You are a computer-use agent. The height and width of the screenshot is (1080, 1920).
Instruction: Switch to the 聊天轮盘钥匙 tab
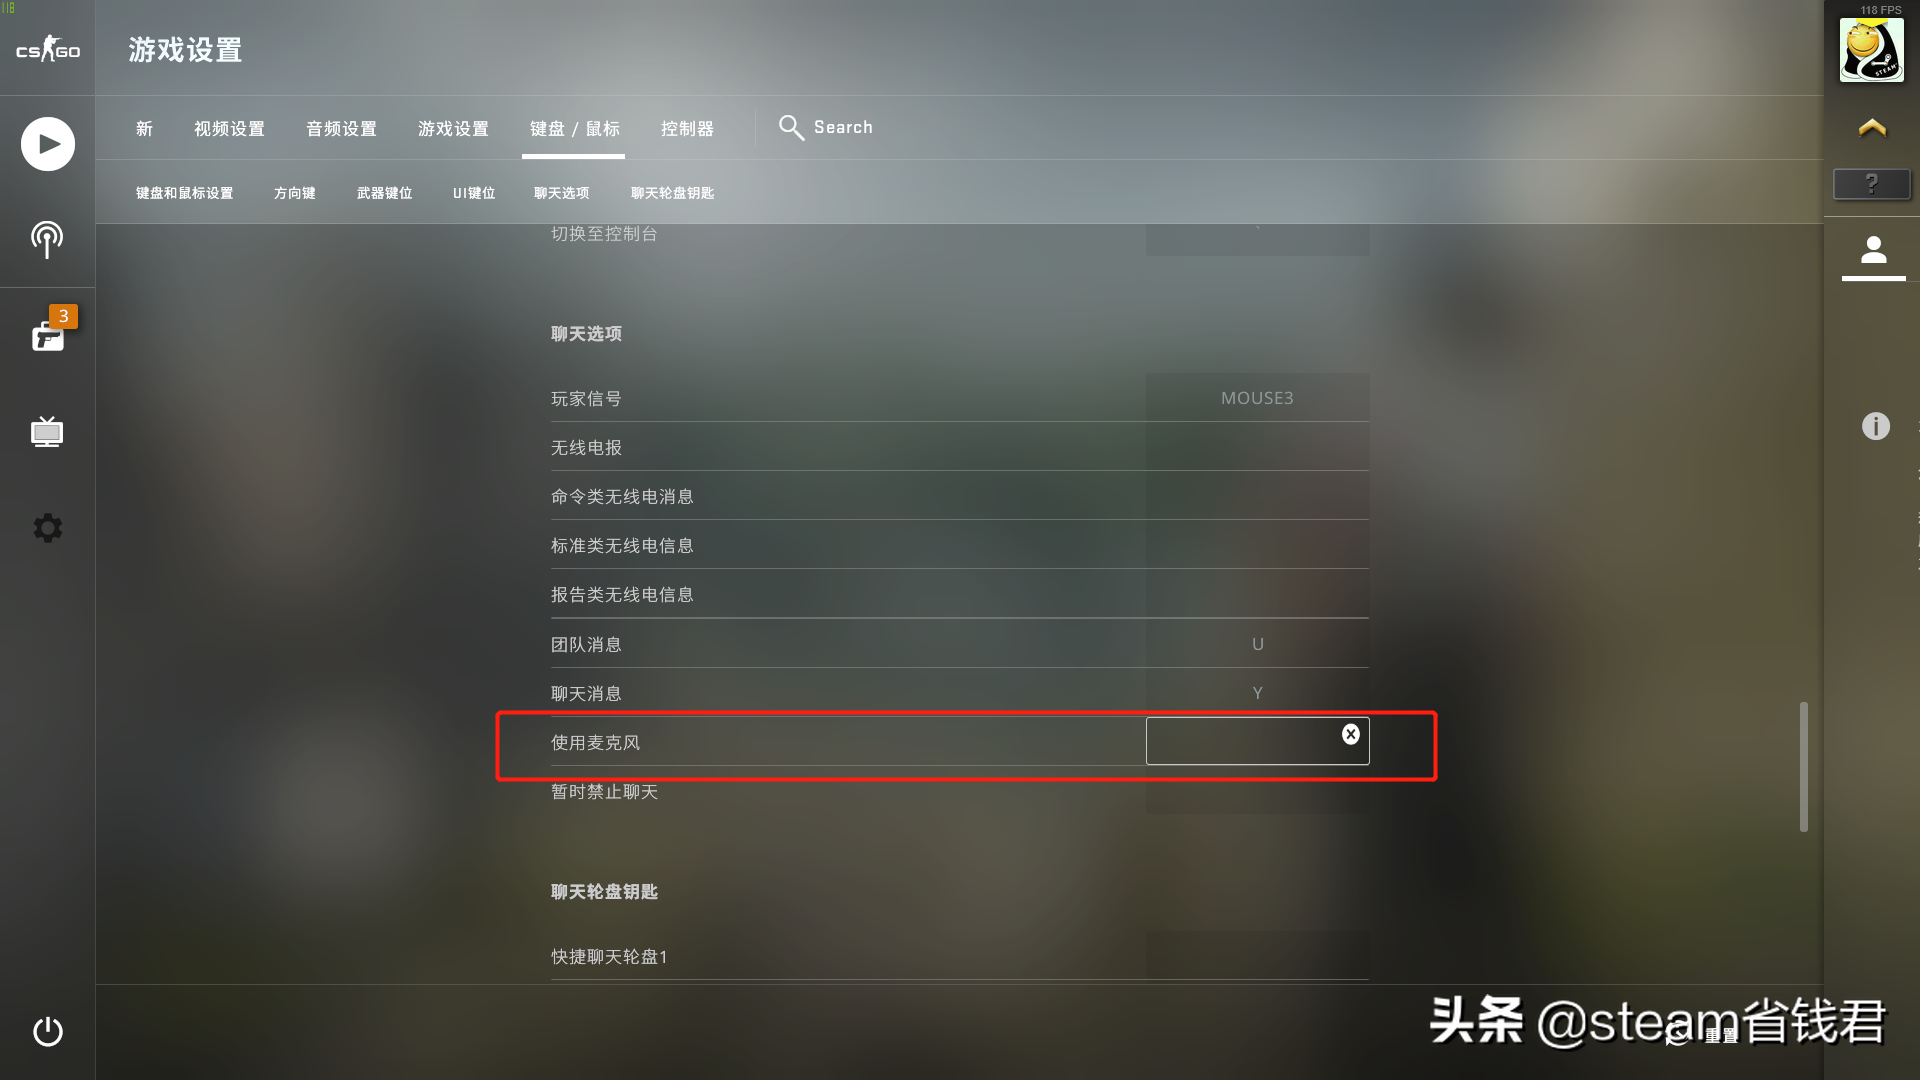[x=673, y=193]
